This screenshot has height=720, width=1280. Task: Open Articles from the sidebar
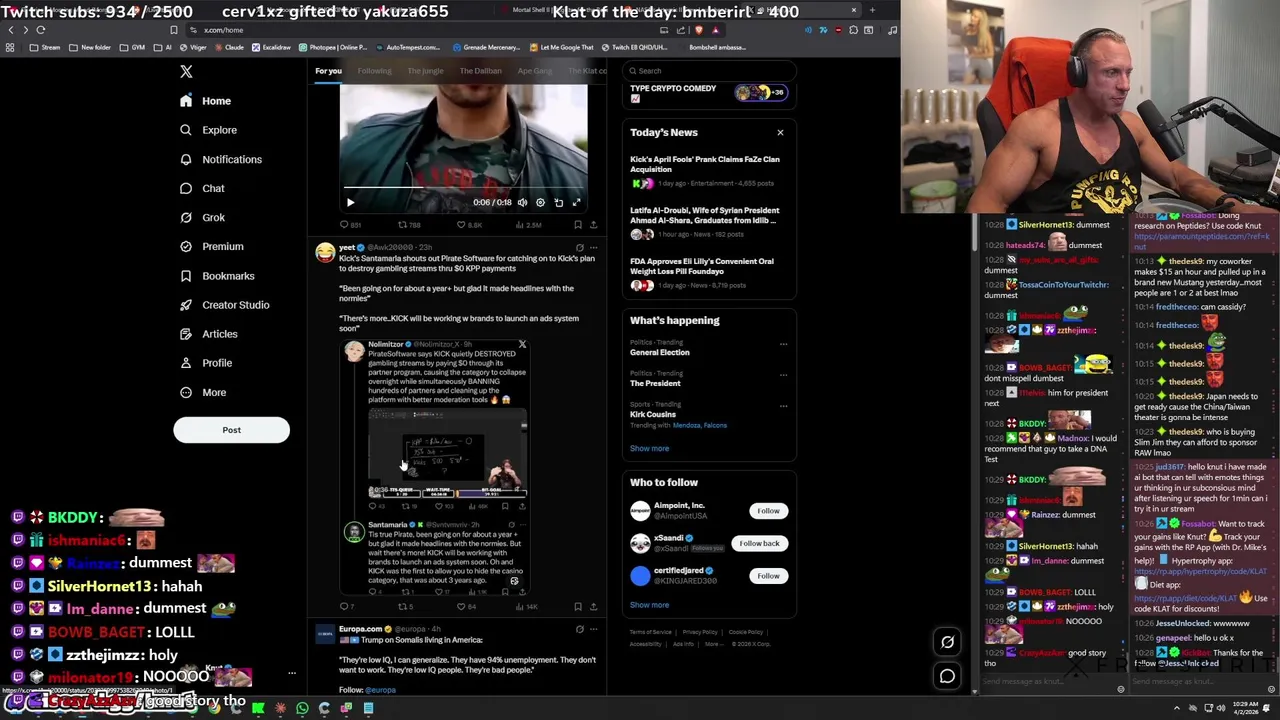coord(208,334)
